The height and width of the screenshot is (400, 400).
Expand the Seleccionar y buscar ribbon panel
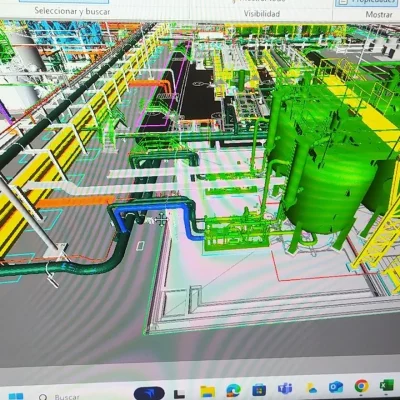click(x=72, y=11)
